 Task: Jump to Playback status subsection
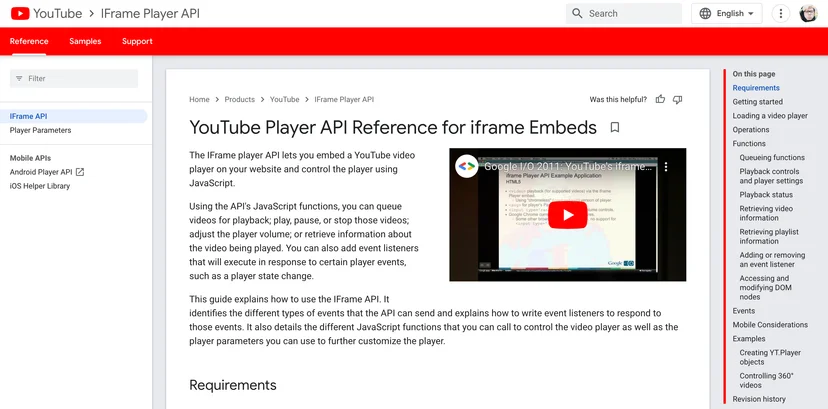pyautogui.click(x=766, y=195)
